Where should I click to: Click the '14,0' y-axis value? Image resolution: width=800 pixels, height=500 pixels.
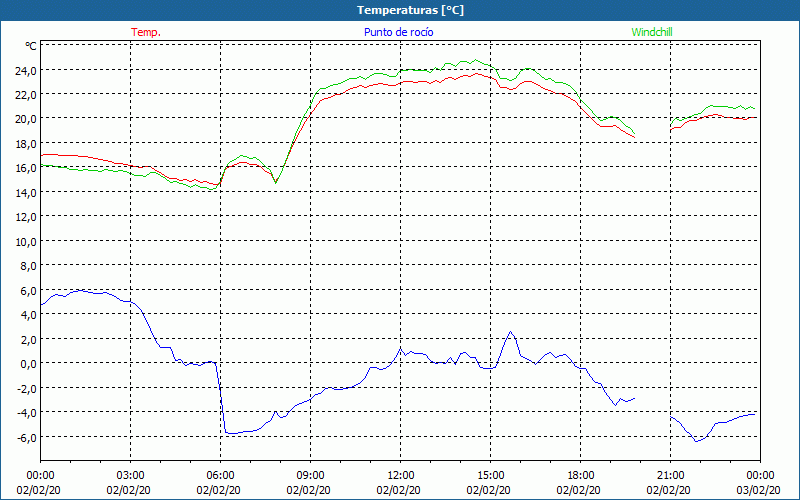coord(26,193)
